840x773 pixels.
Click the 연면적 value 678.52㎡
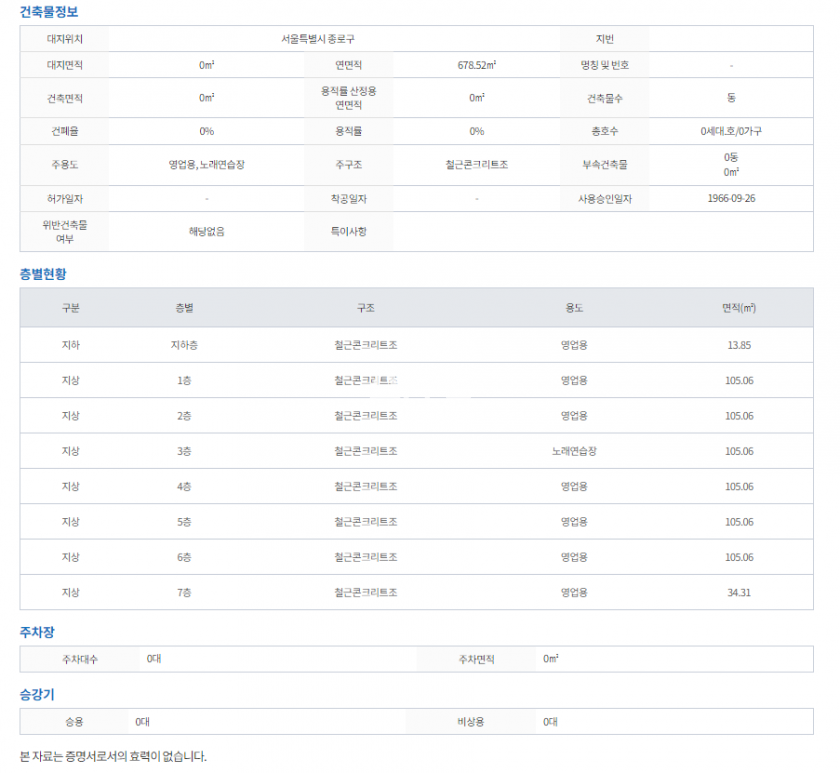tap(476, 65)
